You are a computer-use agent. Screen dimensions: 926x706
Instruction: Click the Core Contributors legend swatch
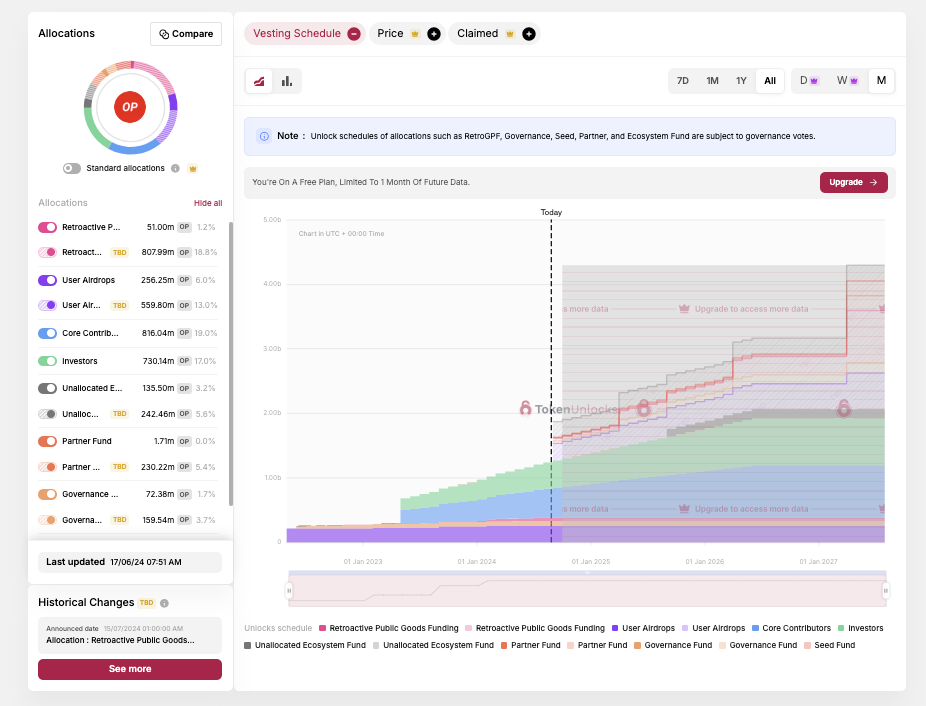(755, 628)
